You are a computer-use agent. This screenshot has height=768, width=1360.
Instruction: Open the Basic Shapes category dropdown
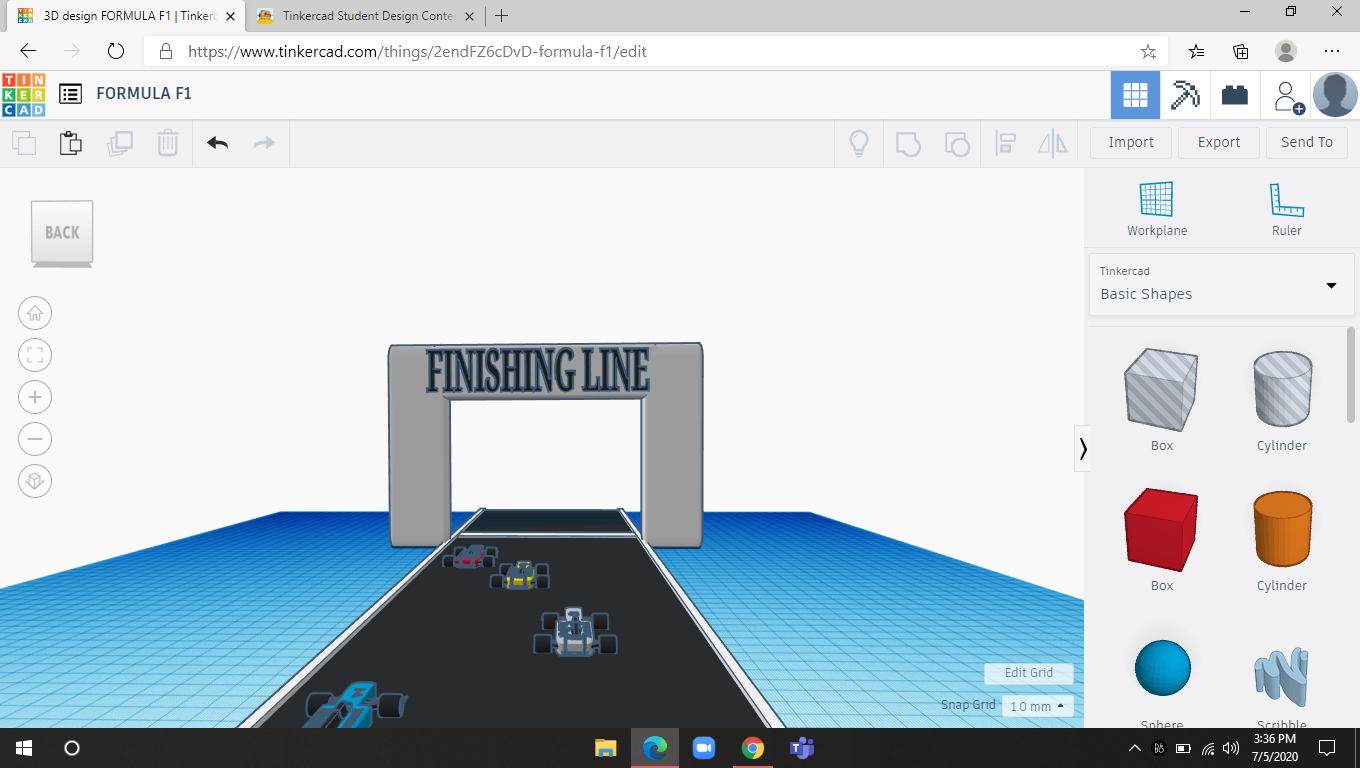[x=1221, y=285]
